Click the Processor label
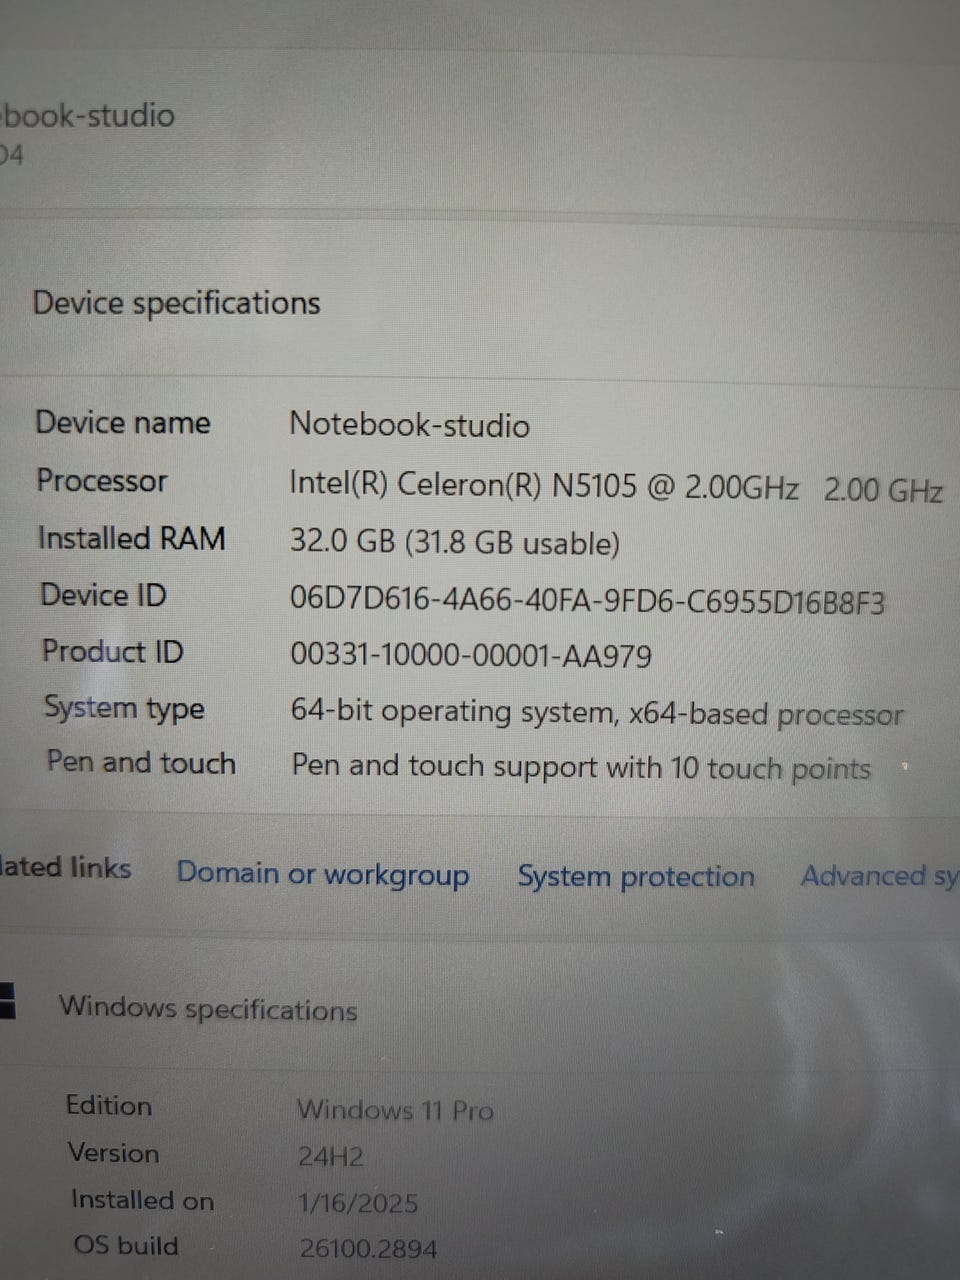 coord(102,481)
